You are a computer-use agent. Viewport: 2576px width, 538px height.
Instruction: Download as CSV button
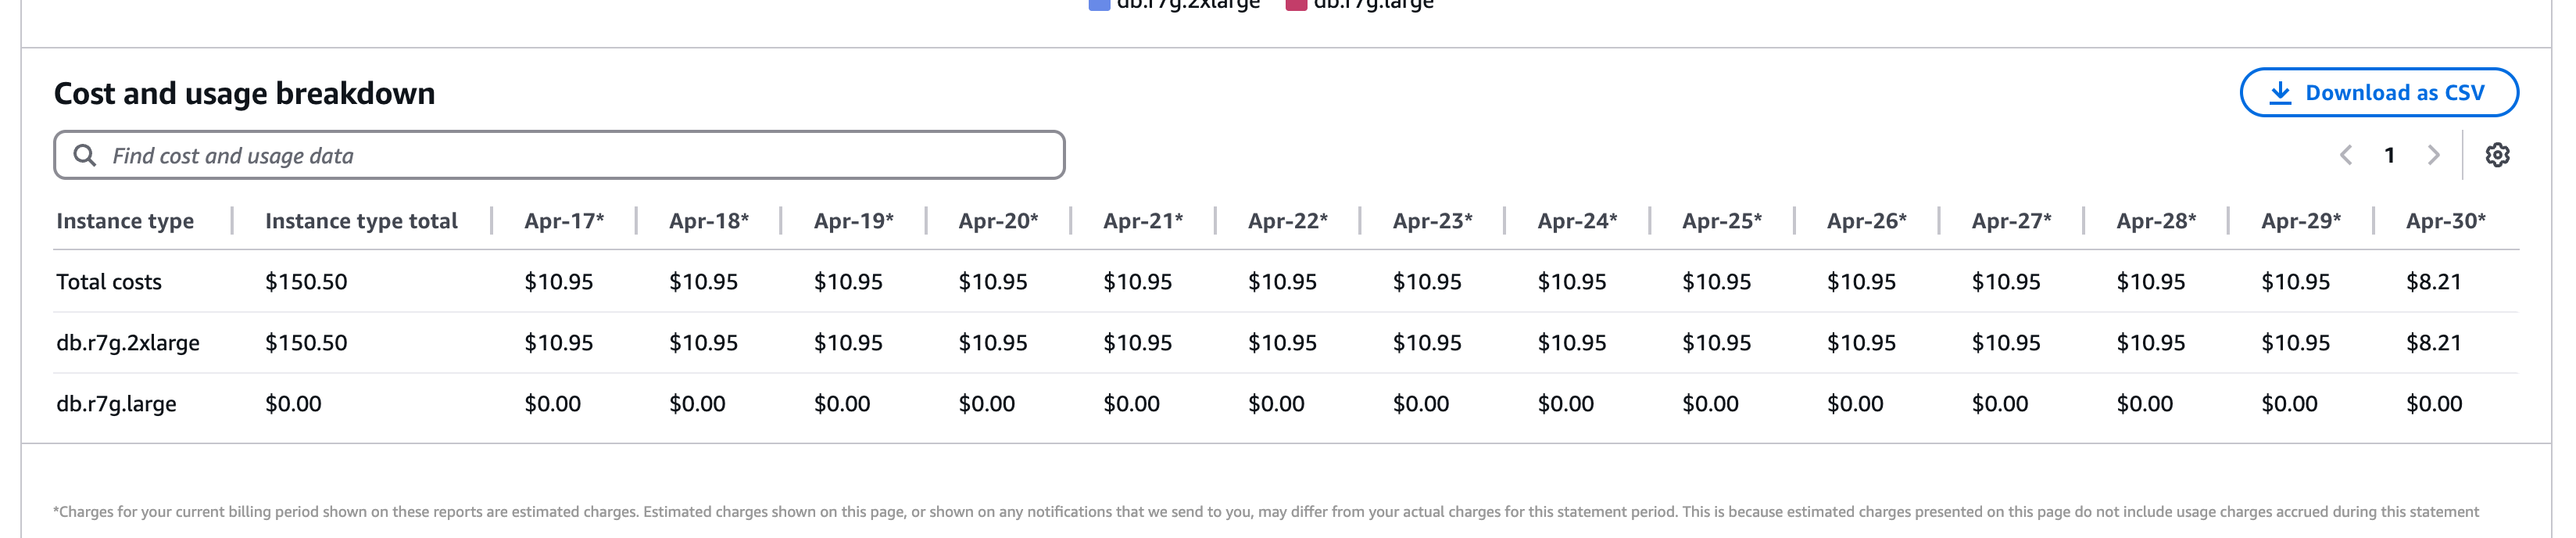2379,93
